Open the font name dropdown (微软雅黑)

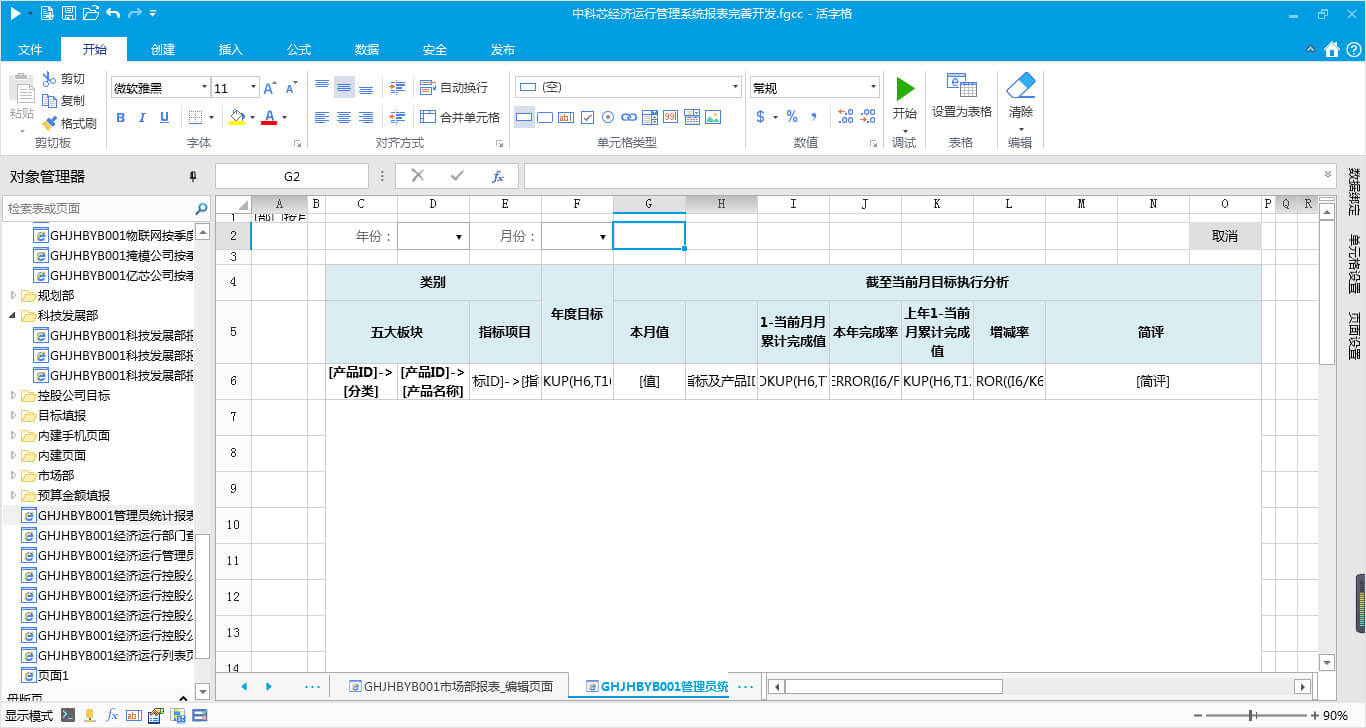(205, 88)
